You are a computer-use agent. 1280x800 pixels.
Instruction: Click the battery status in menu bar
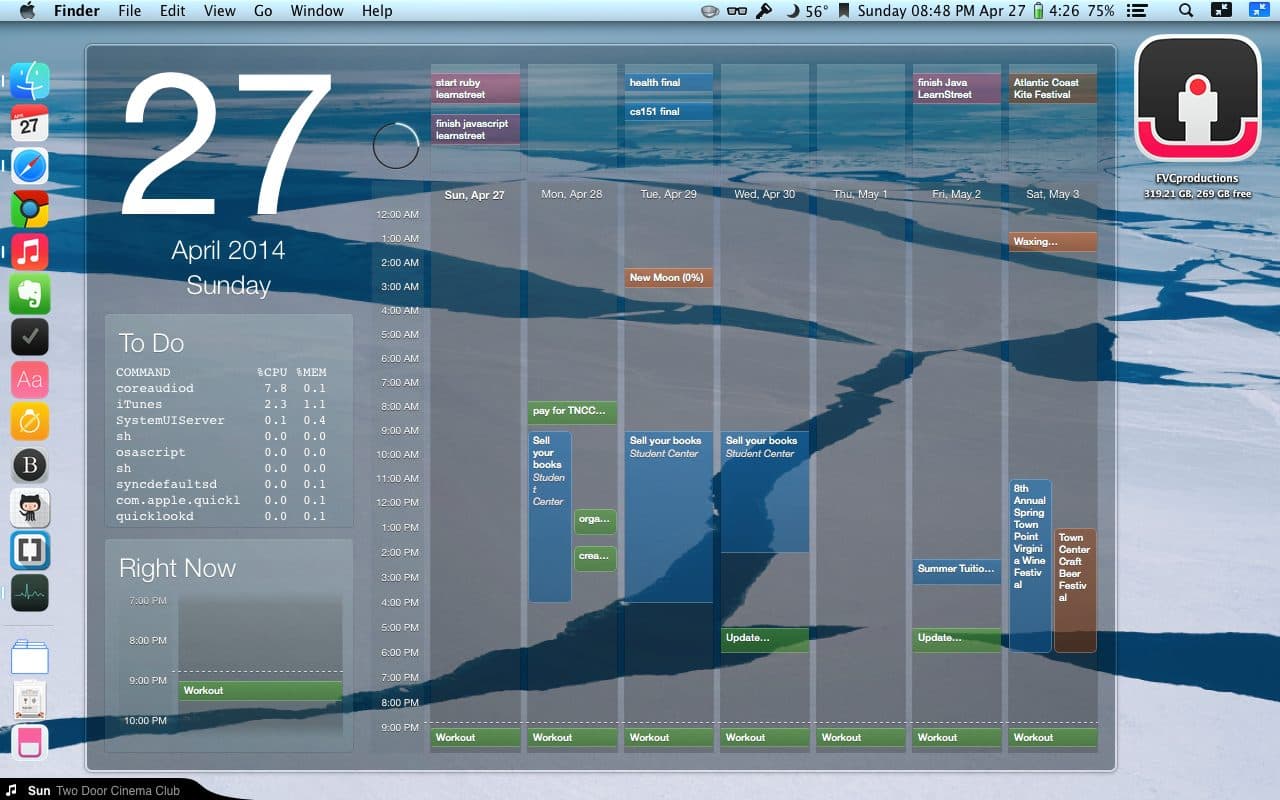pyautogui.click(x=1038, y=11)
